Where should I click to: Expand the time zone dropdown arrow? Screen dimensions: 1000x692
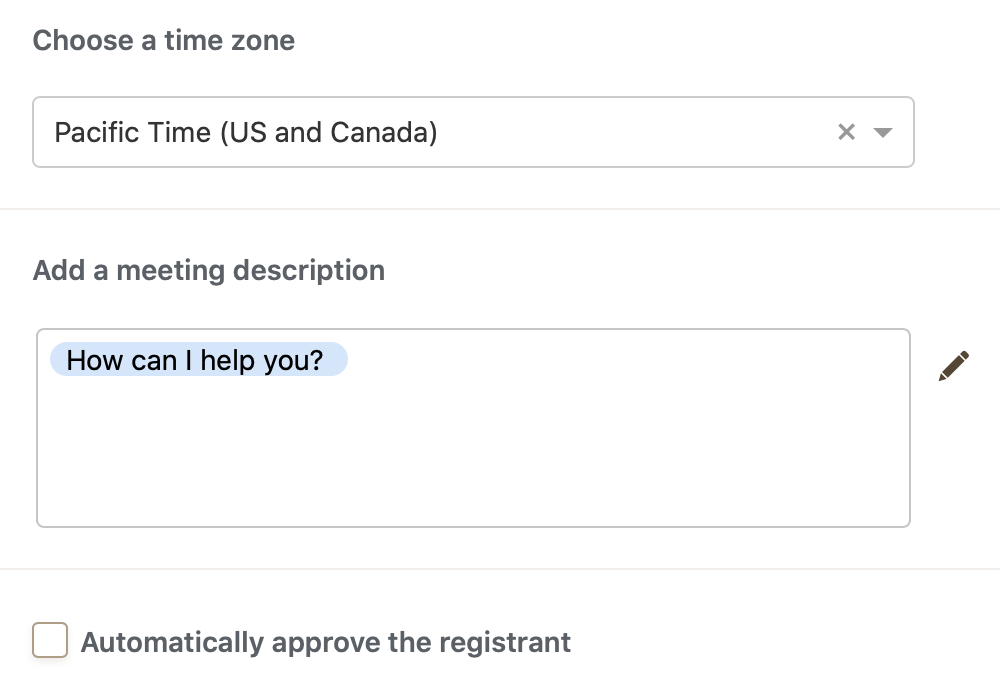(882, 132)
